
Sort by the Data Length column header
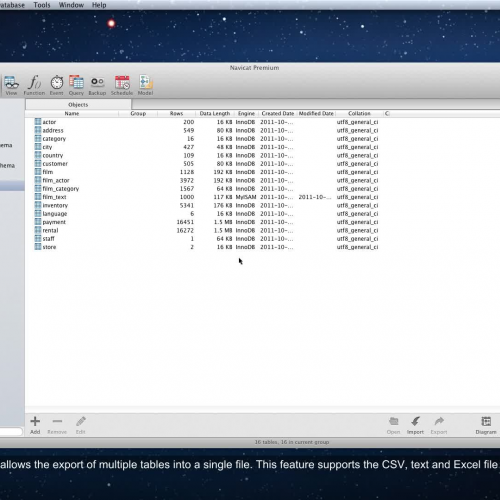[x=215, y=113]
